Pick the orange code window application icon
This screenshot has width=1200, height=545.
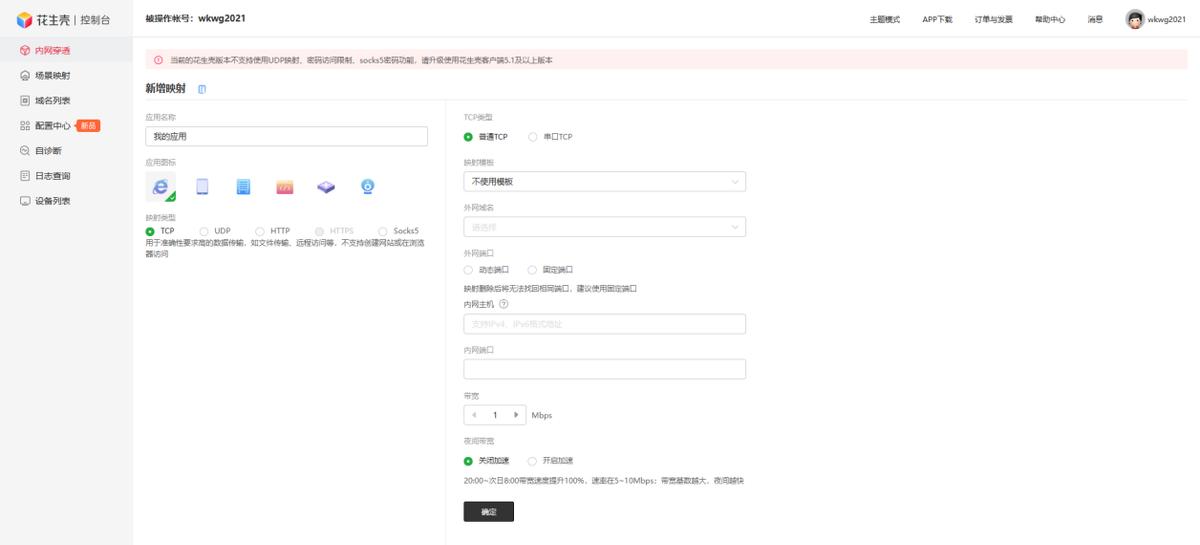[285, 187]
